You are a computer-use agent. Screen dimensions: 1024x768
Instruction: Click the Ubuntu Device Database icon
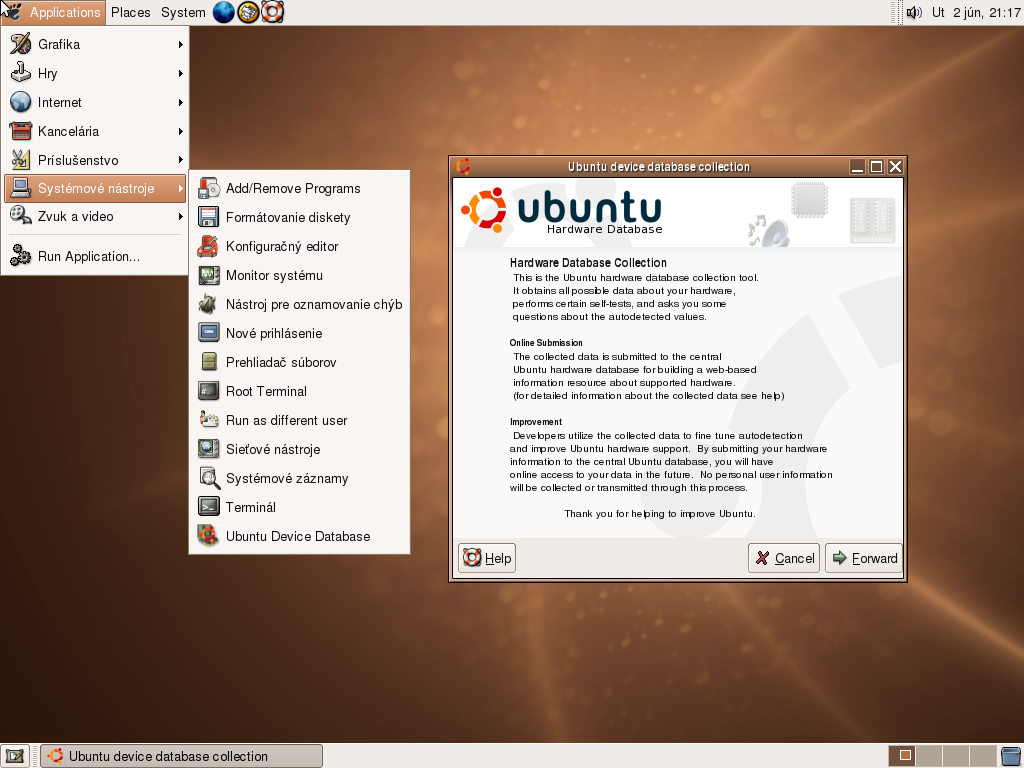[208, 536]
